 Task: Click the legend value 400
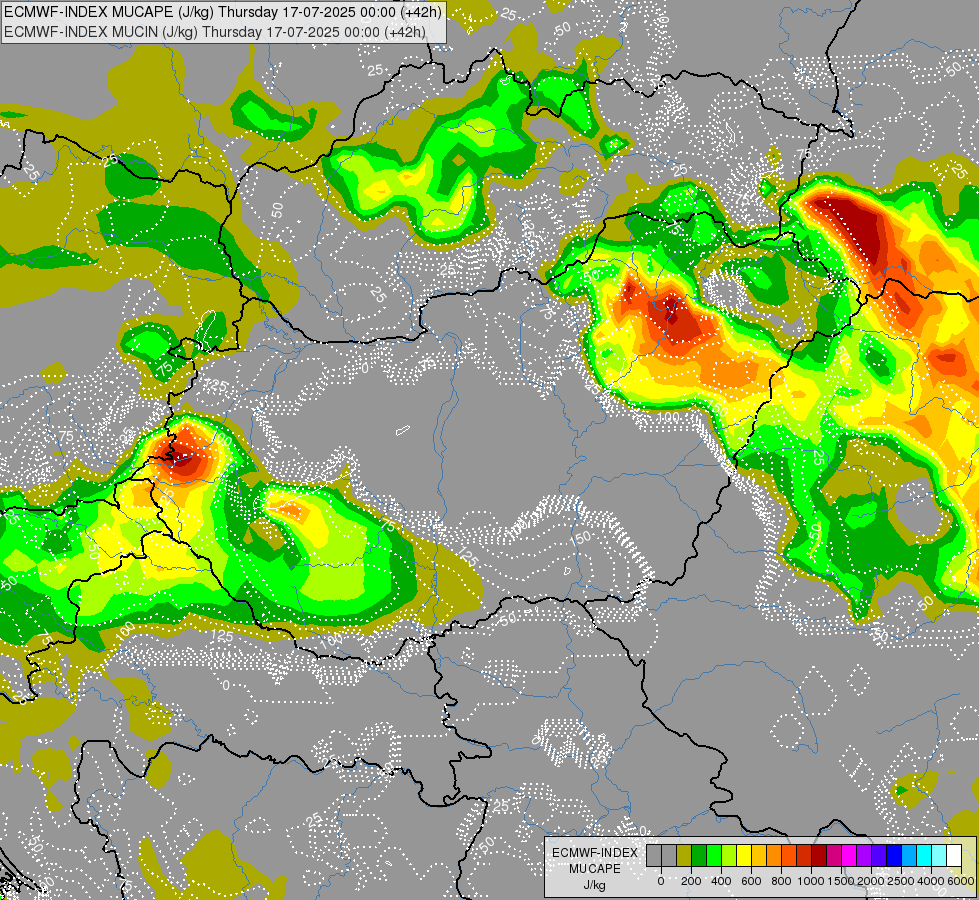721,881
